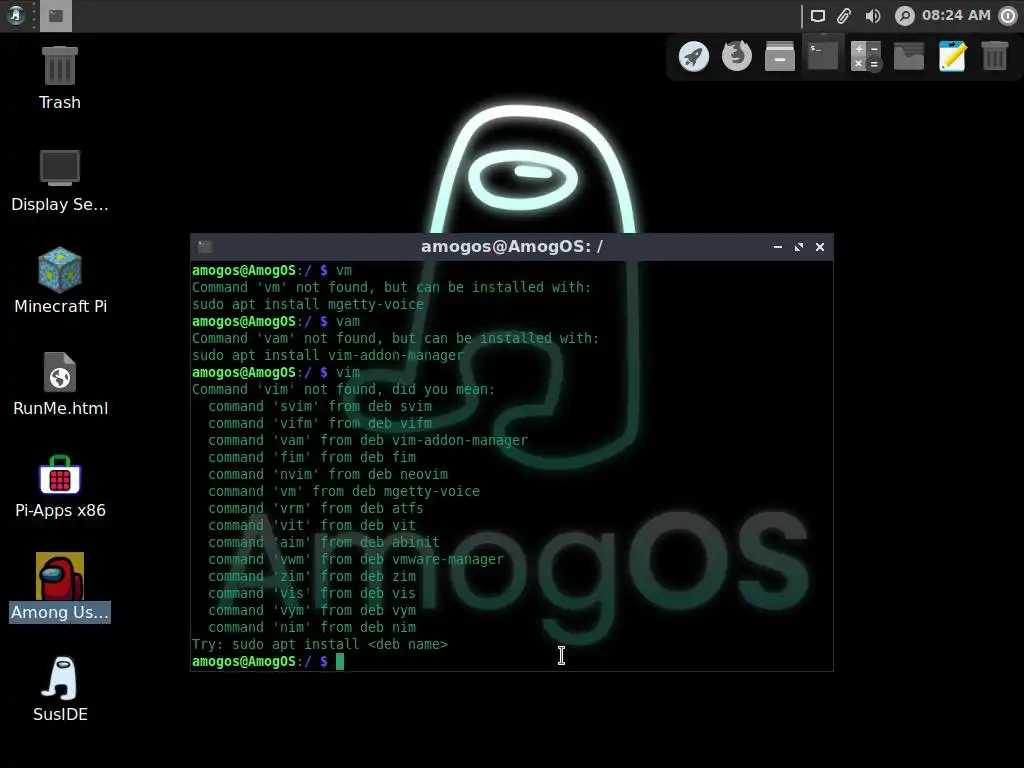Screen dimensions: 1024x768
Task: Open the file archive drawer dock icon
Action: click(x=780, y=56)
